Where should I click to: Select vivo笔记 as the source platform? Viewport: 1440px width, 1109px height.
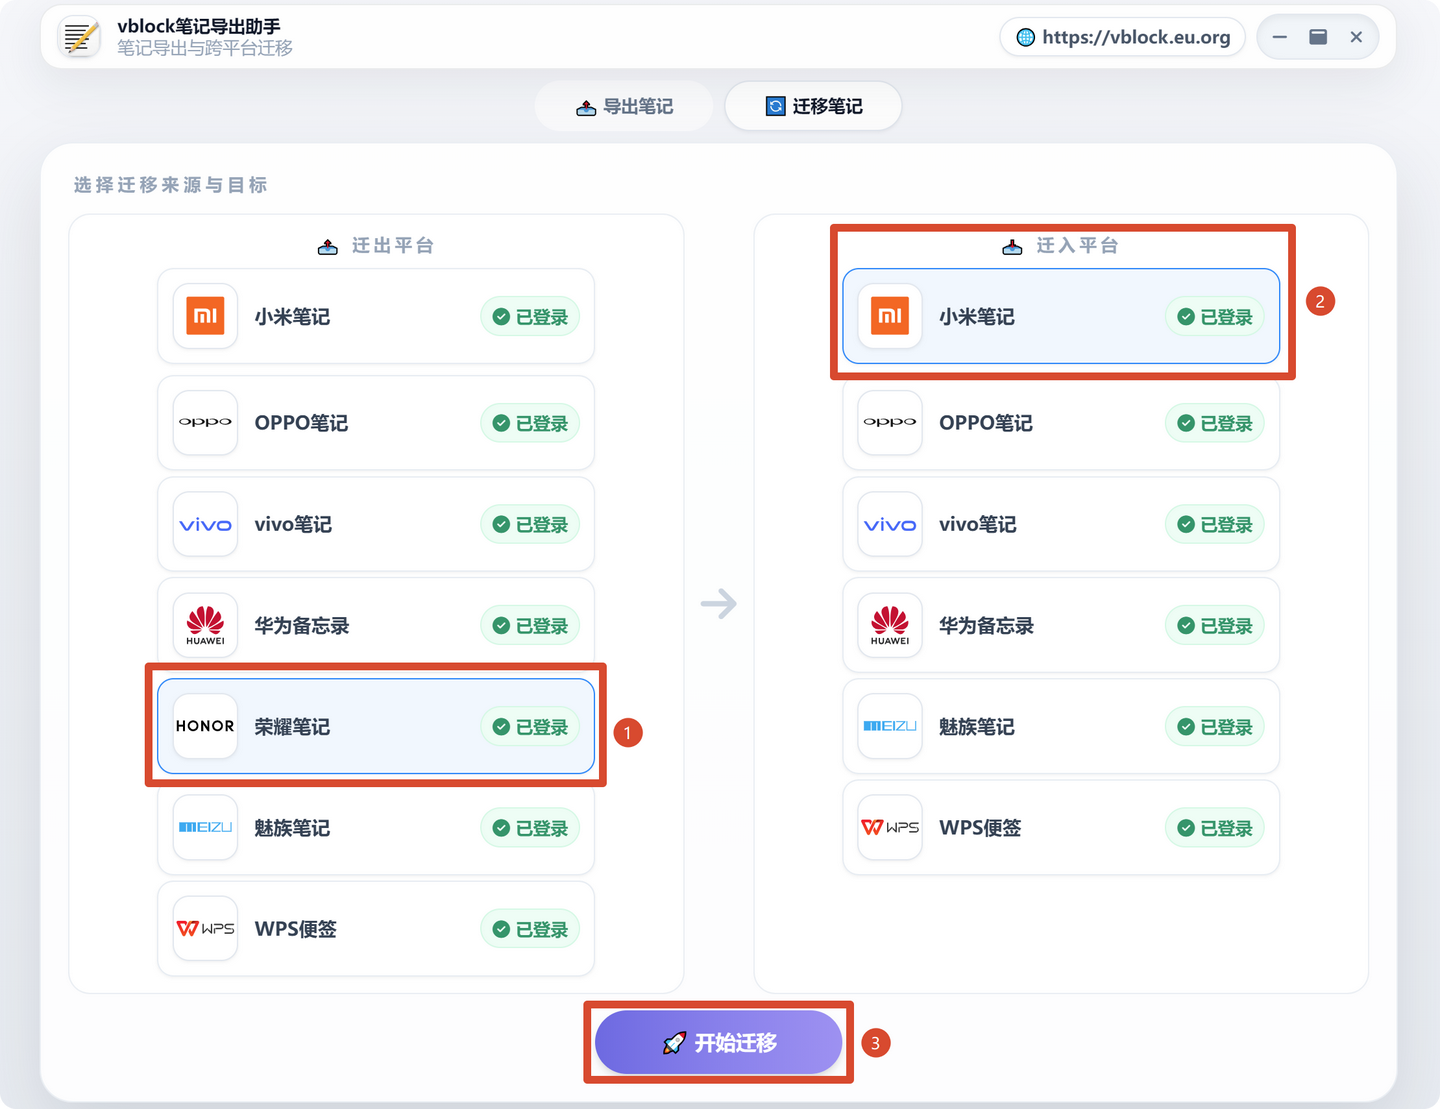(376, 524)
